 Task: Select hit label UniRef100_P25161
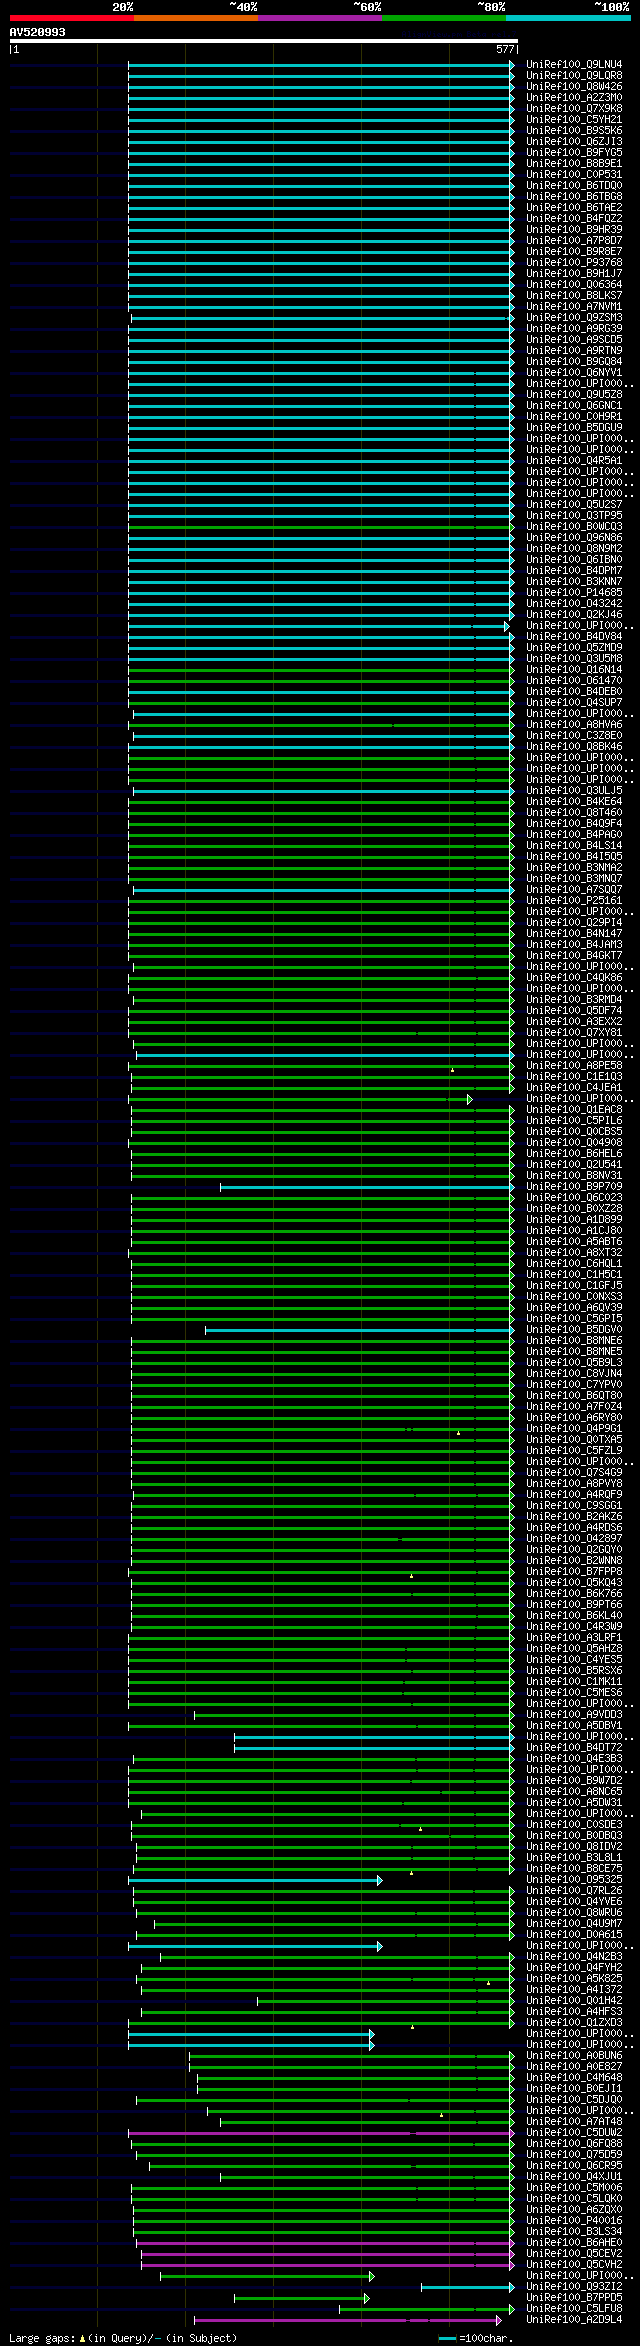click(x=574, y=901)
